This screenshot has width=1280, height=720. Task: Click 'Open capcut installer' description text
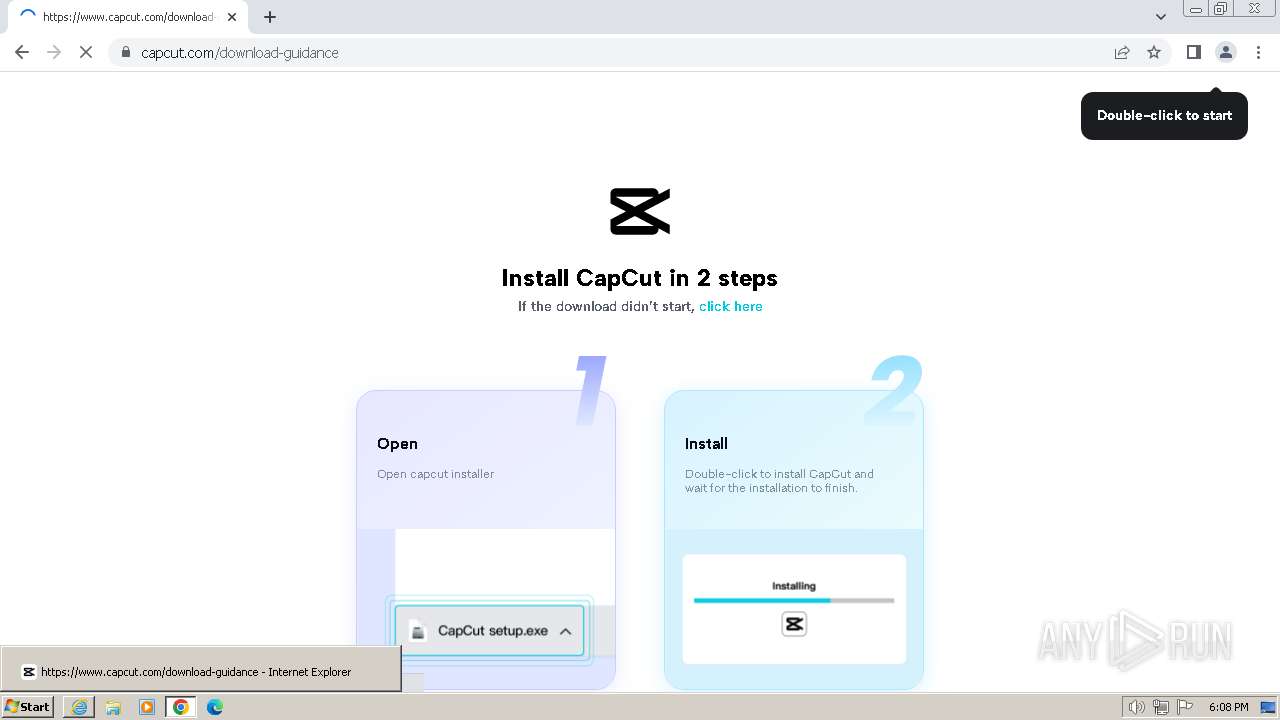(x=435, y=474)
